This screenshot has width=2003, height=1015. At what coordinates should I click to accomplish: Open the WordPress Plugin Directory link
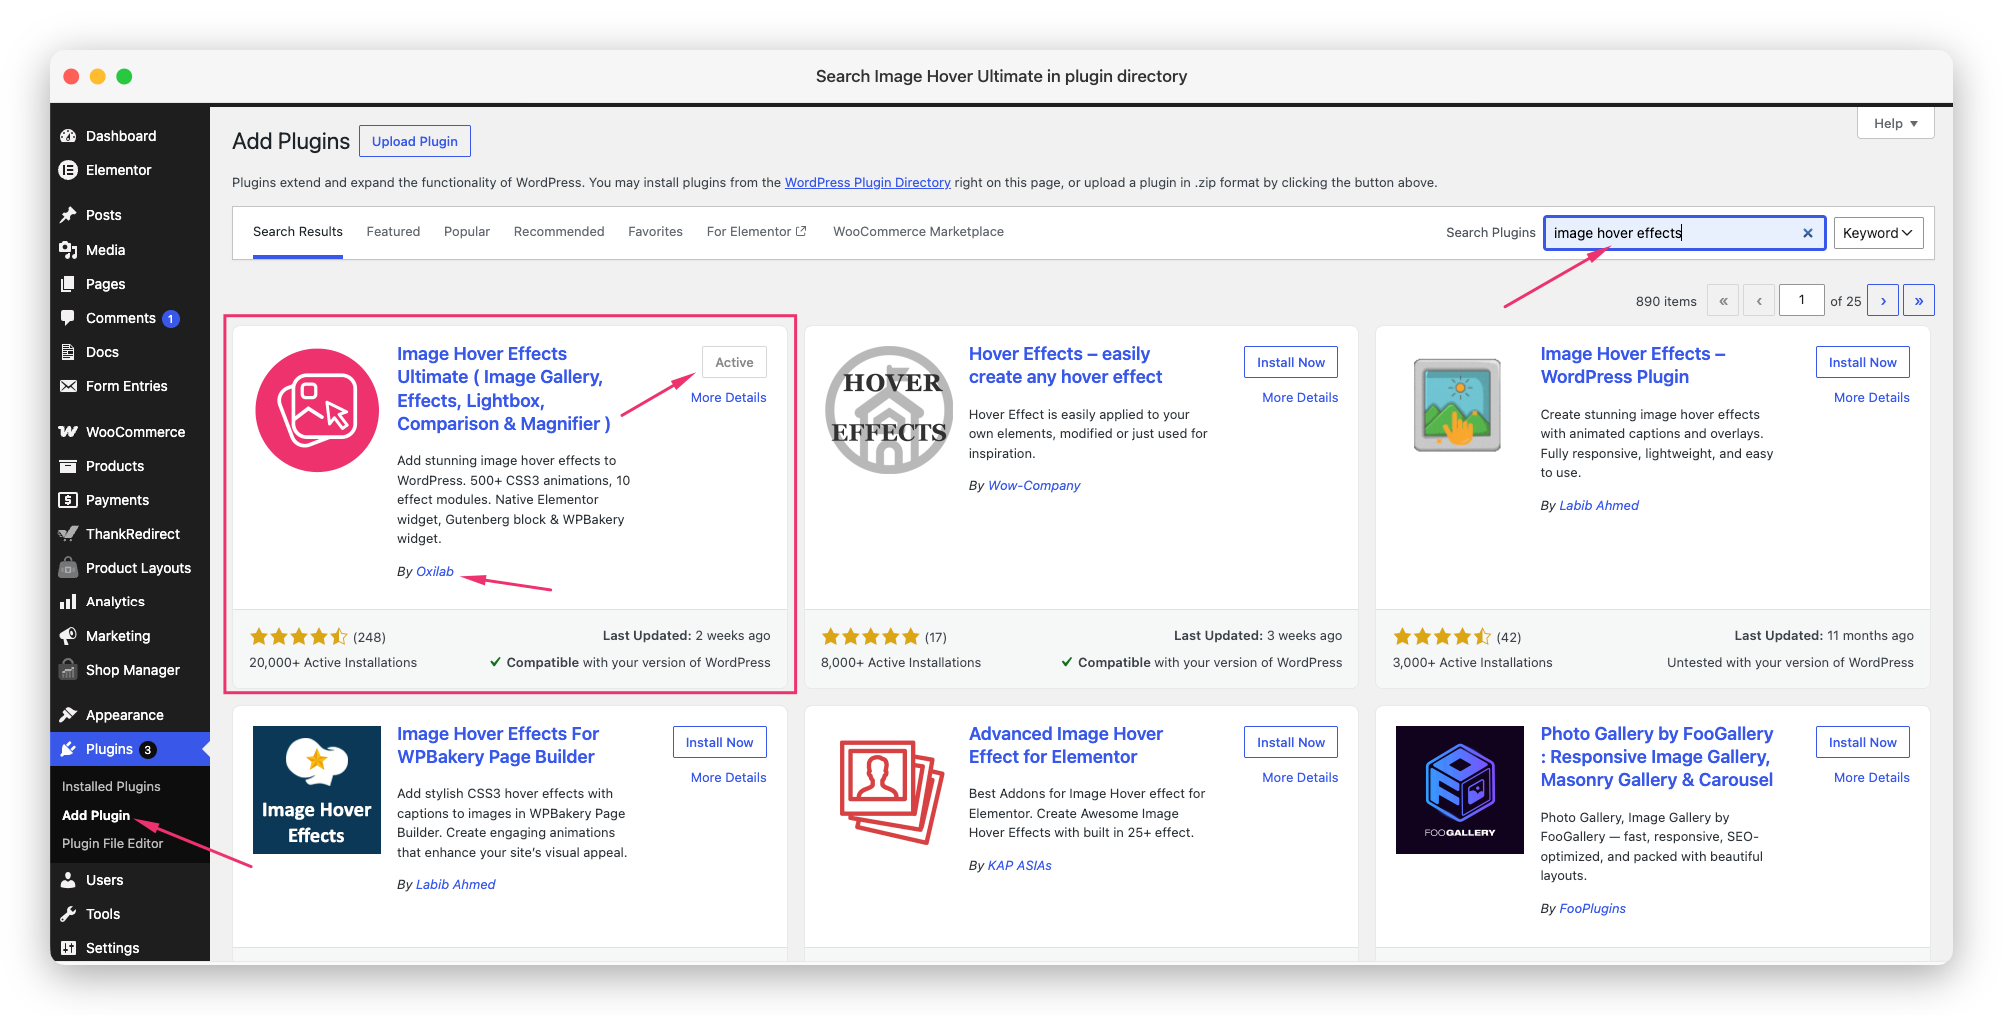[867, 183]
